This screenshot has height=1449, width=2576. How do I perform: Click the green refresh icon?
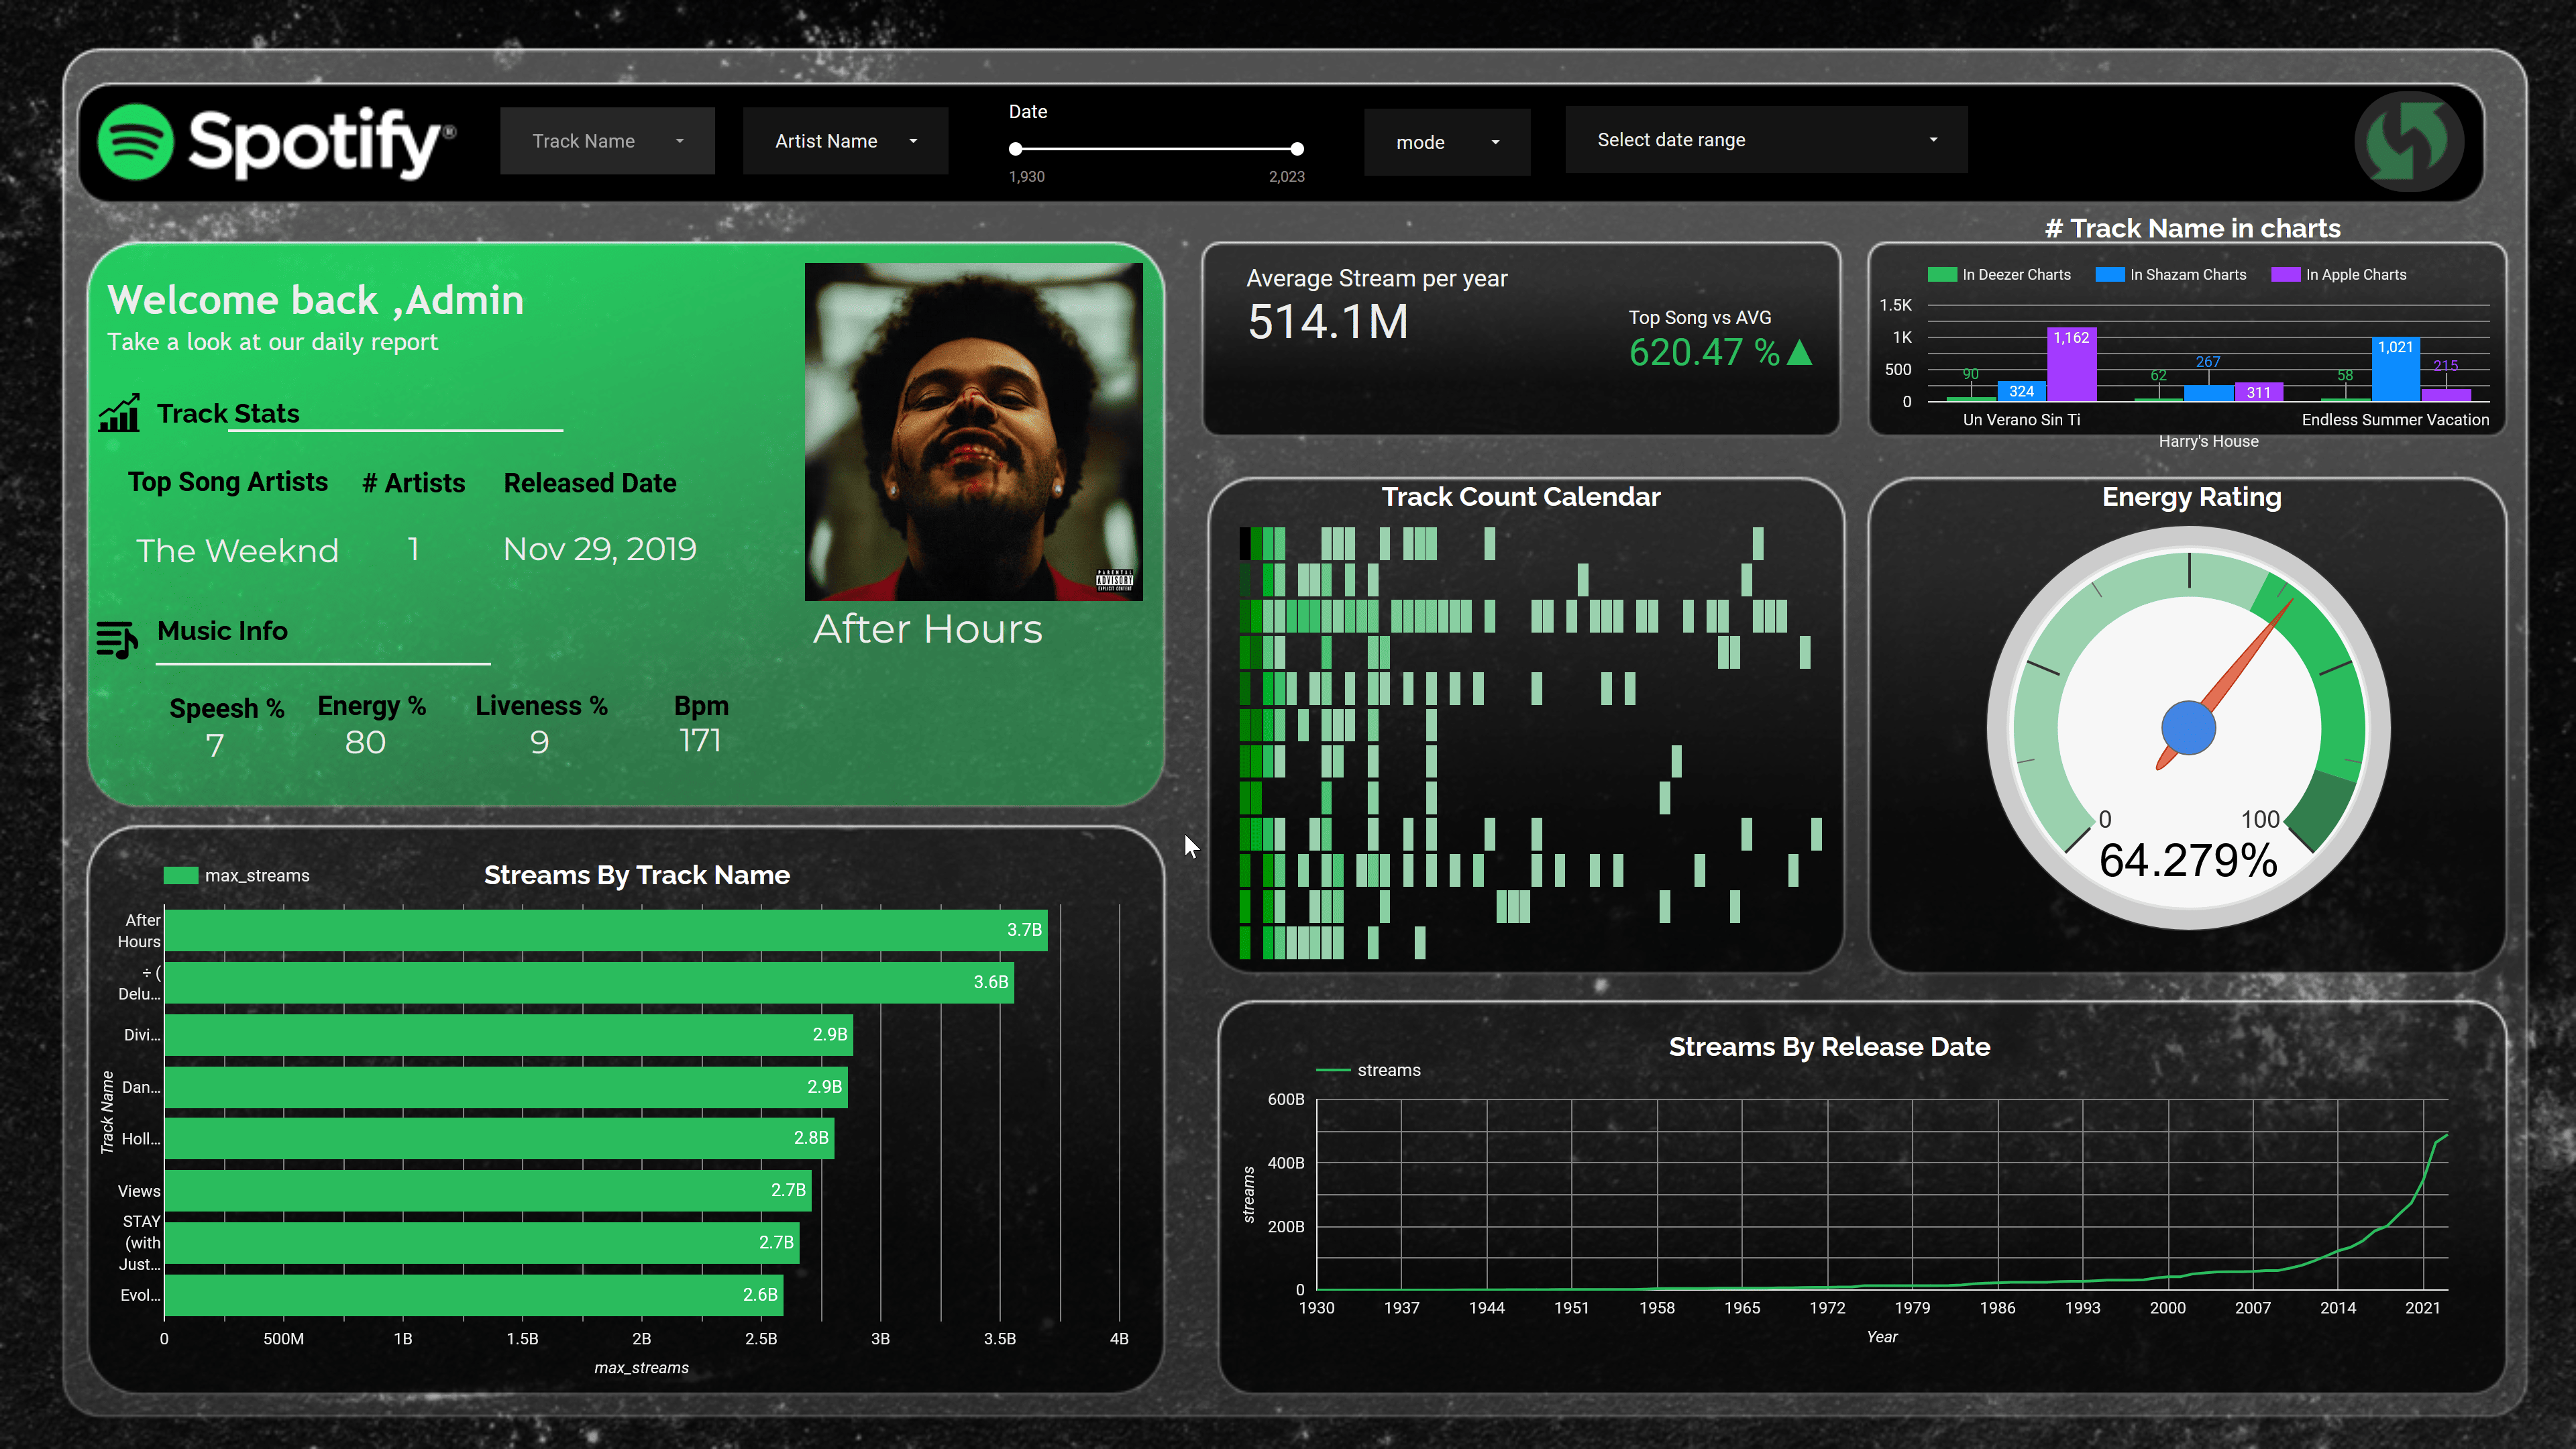pyautogui.click(x=2409, y=141)
